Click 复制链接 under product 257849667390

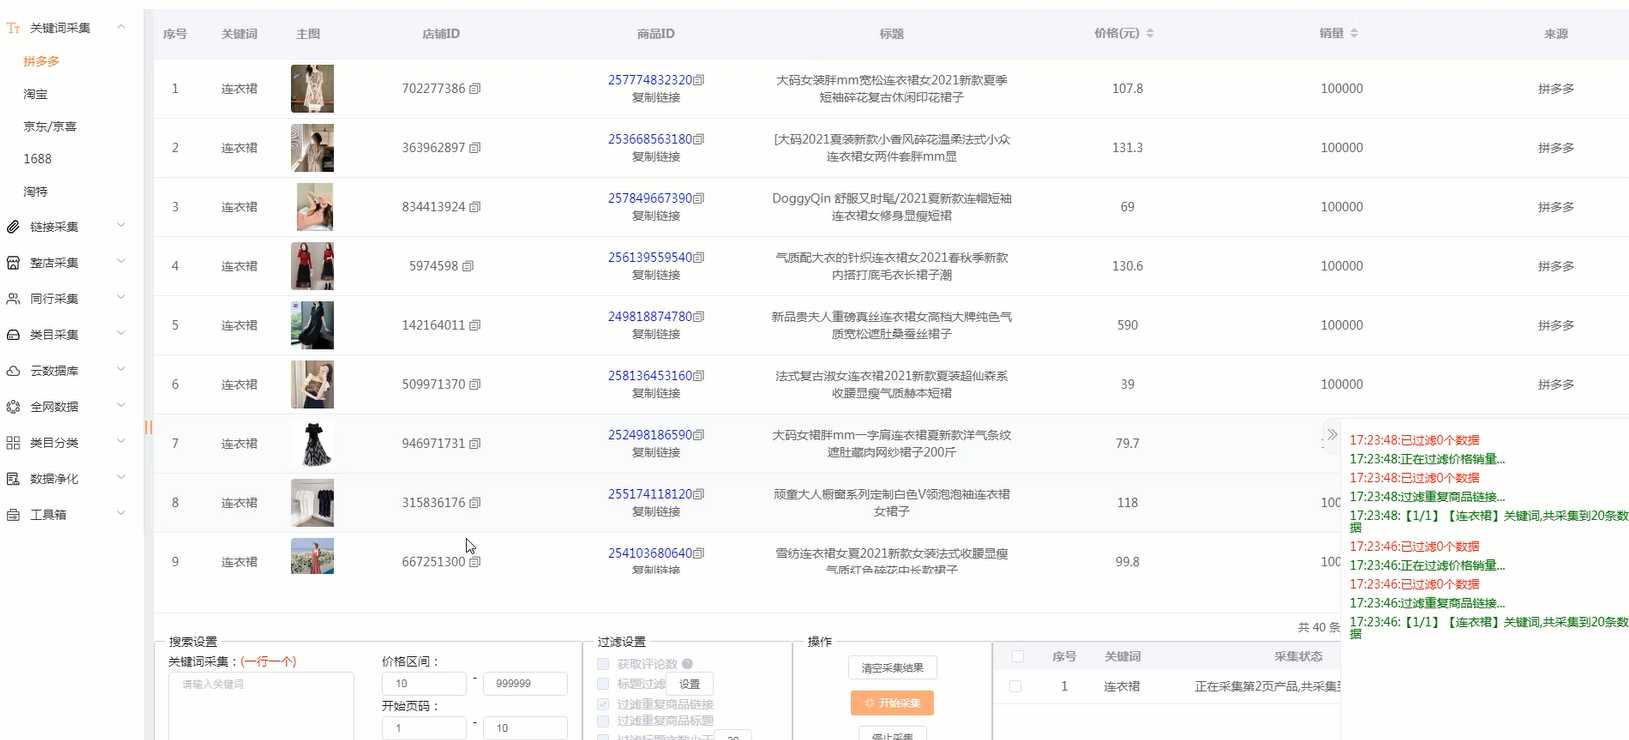click(656, 216)
